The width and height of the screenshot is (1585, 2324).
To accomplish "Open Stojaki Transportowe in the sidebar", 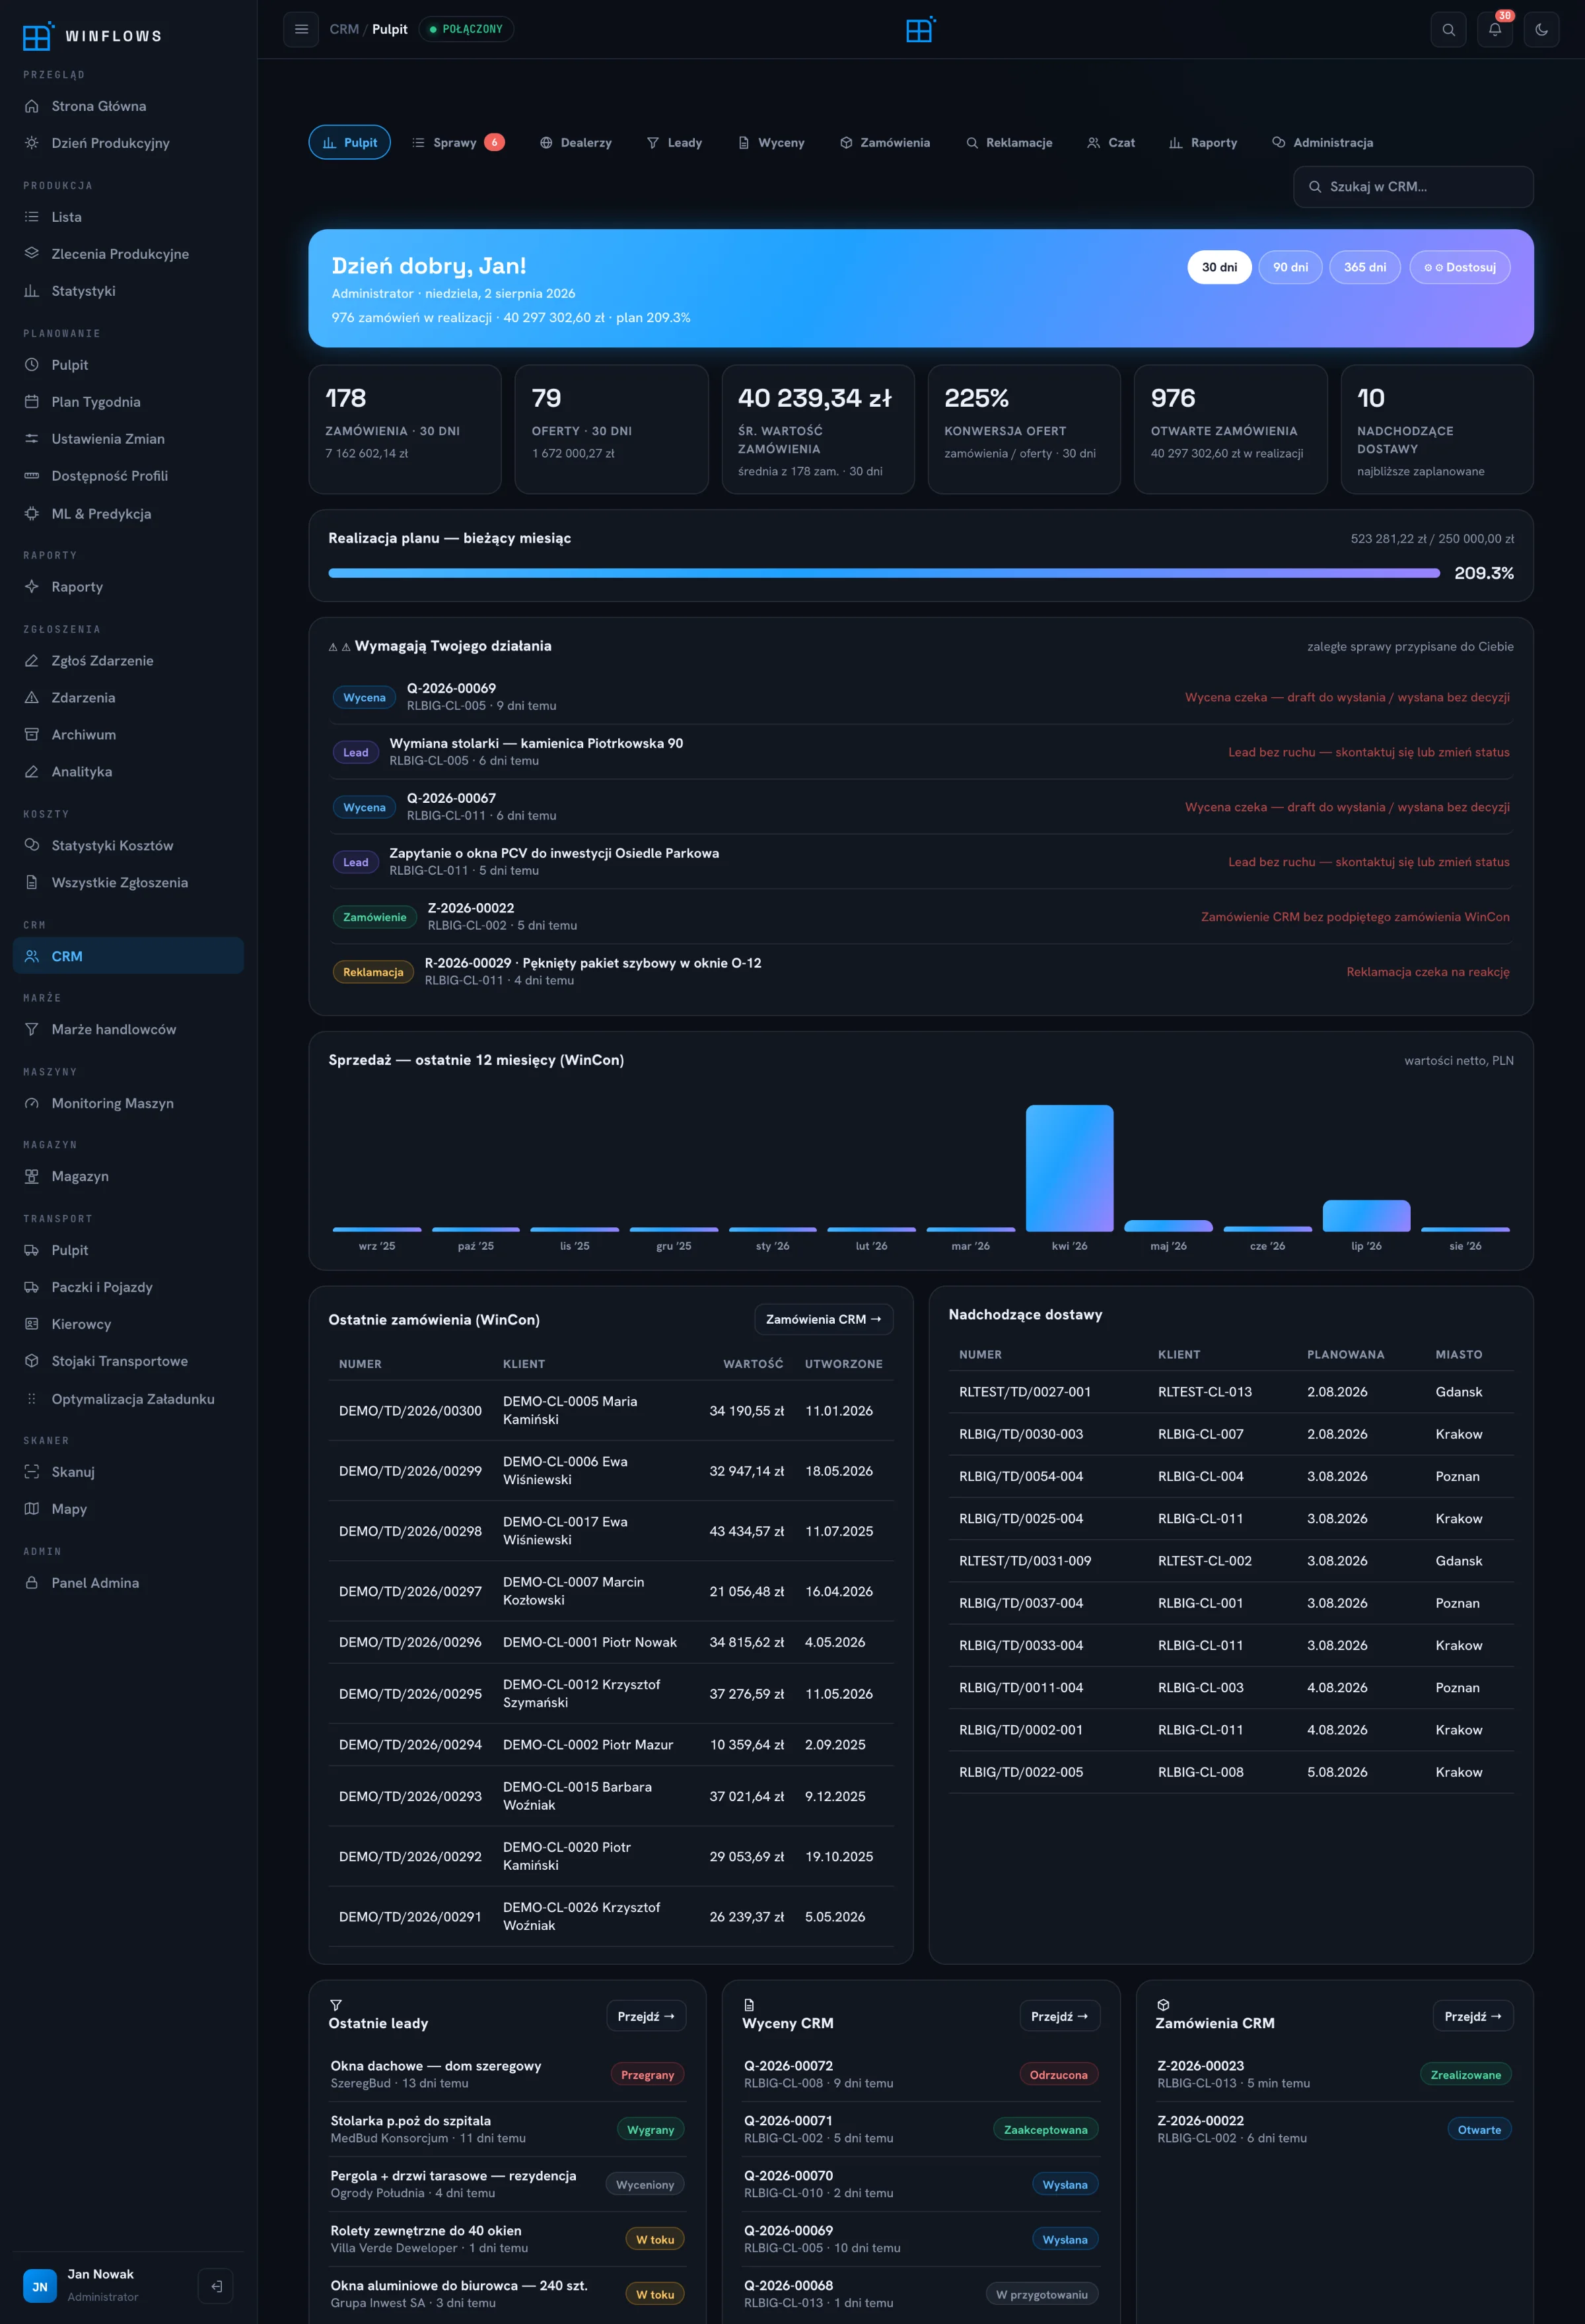I will click(x=128, y=1362).
